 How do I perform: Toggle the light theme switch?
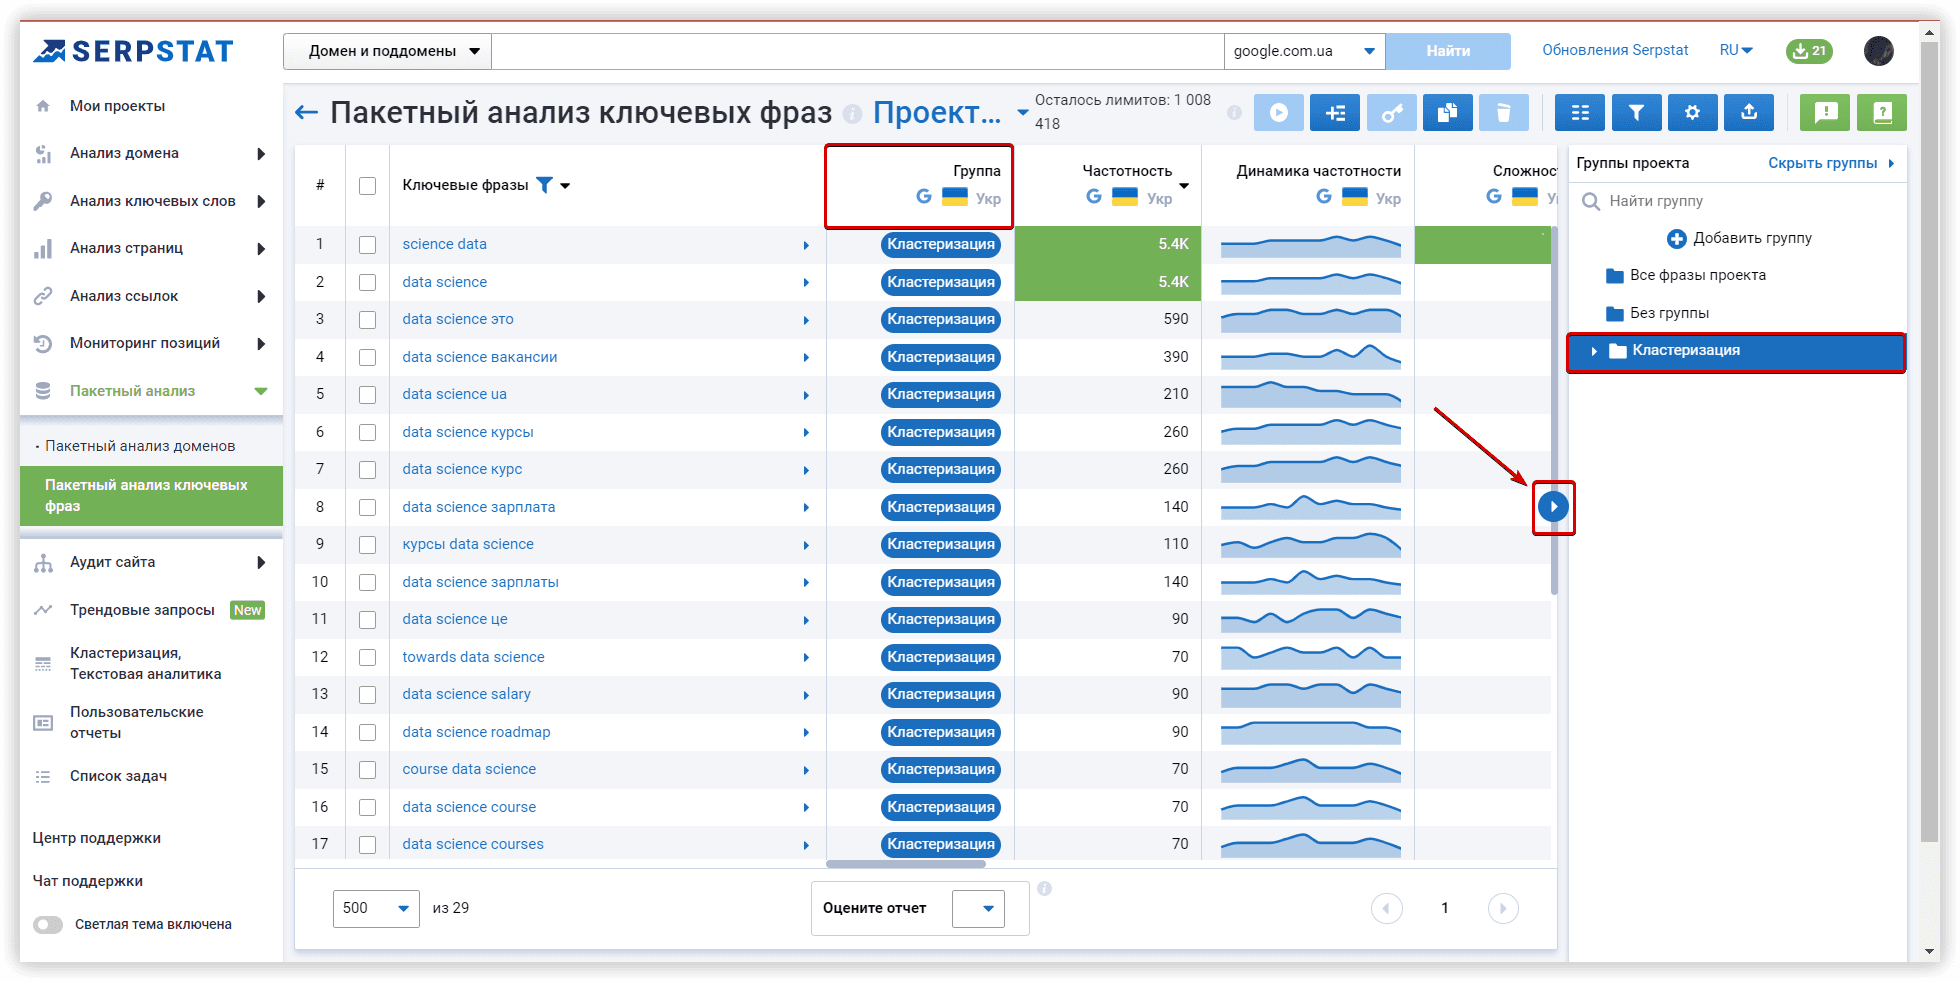click(48, 925)
